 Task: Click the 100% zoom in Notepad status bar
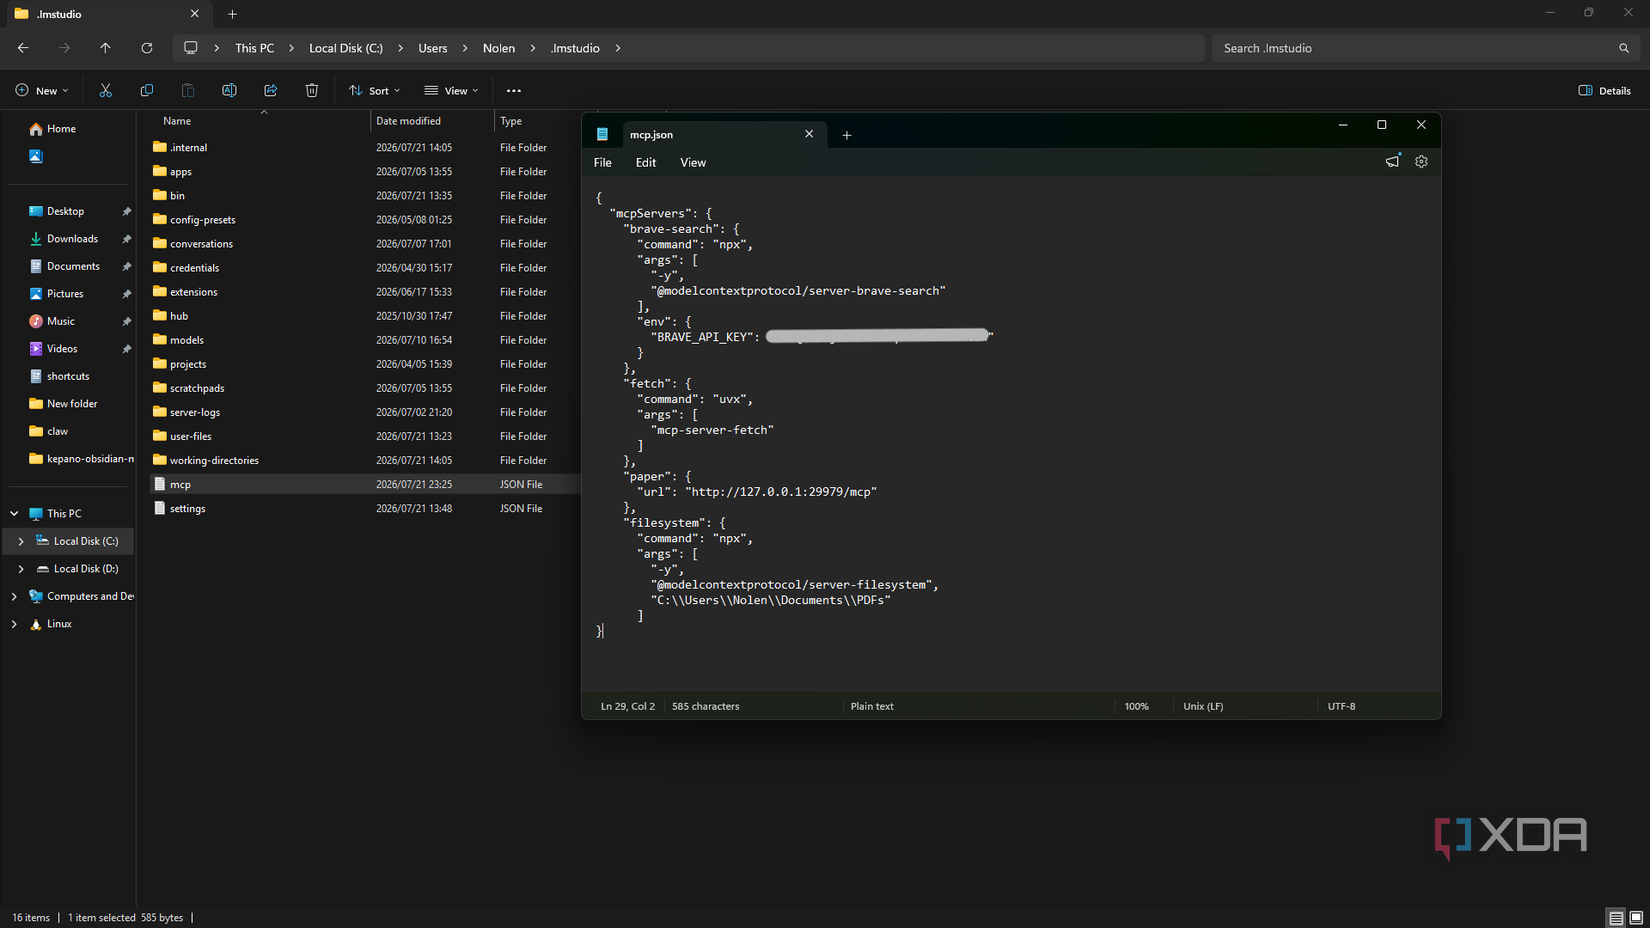tap(1136, 706)
